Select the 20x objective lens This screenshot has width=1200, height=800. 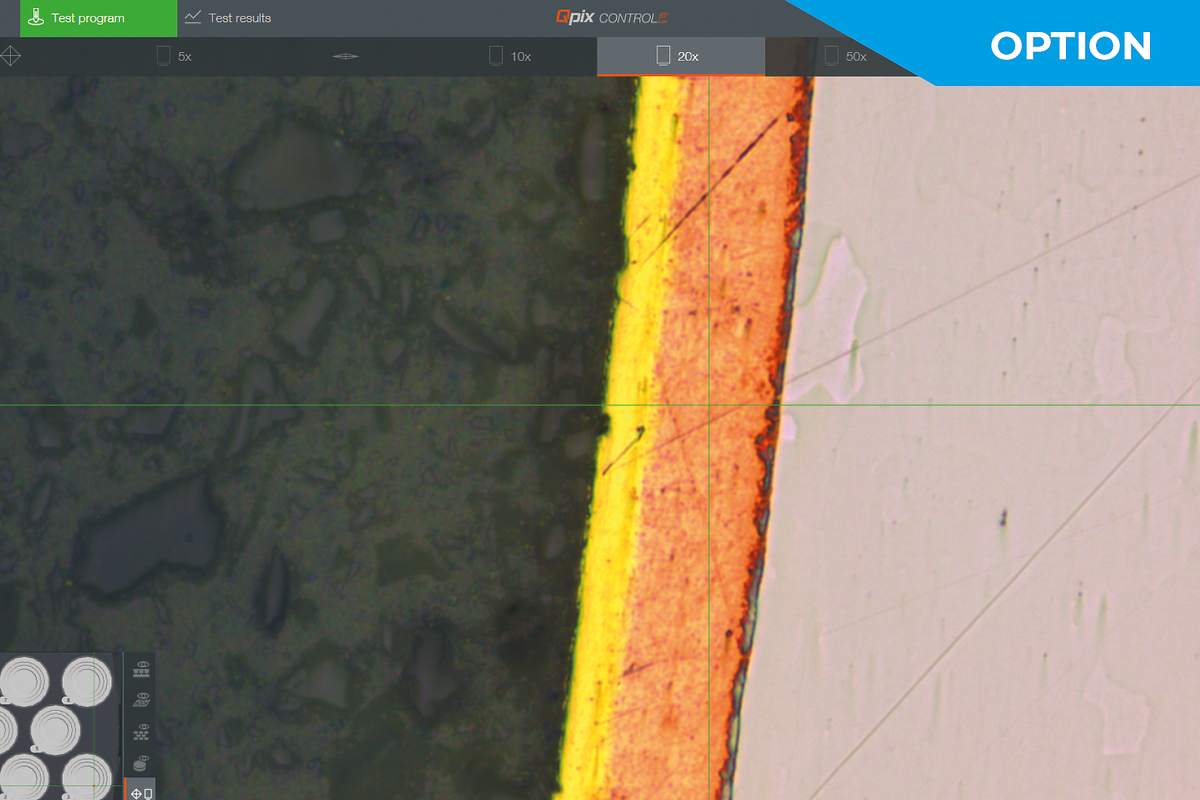click(678, 57)
